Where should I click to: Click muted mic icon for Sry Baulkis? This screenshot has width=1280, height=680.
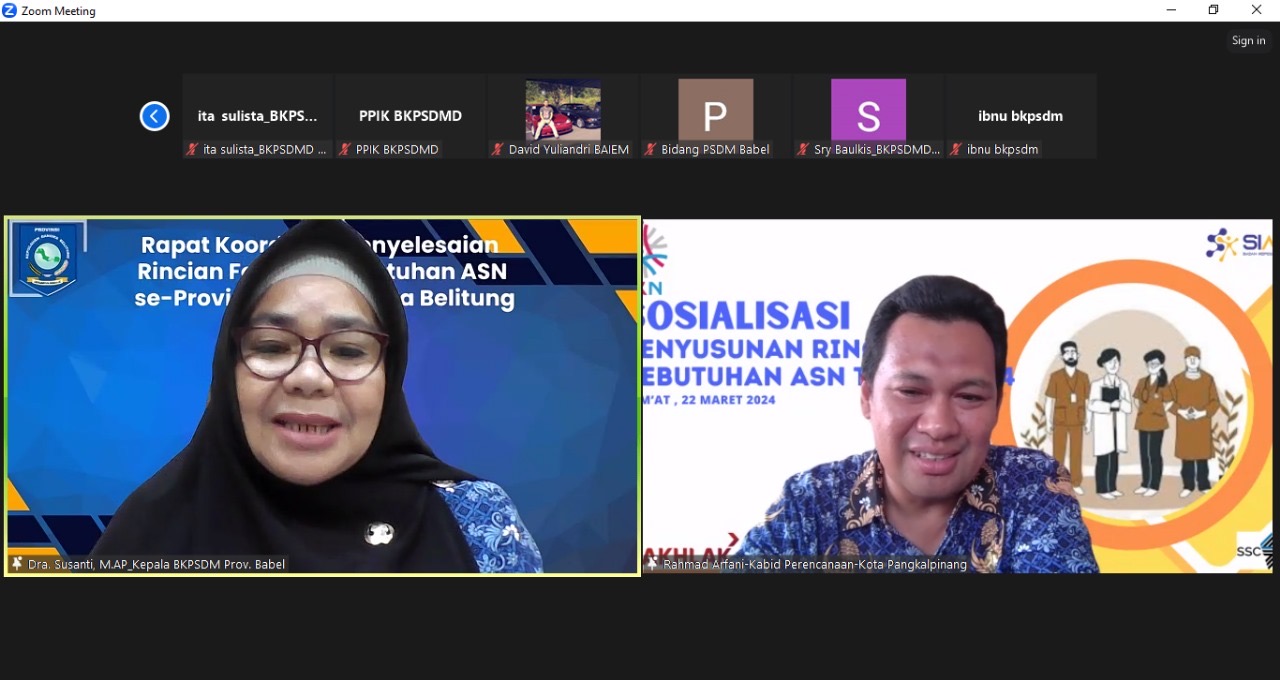coord(803,150)
